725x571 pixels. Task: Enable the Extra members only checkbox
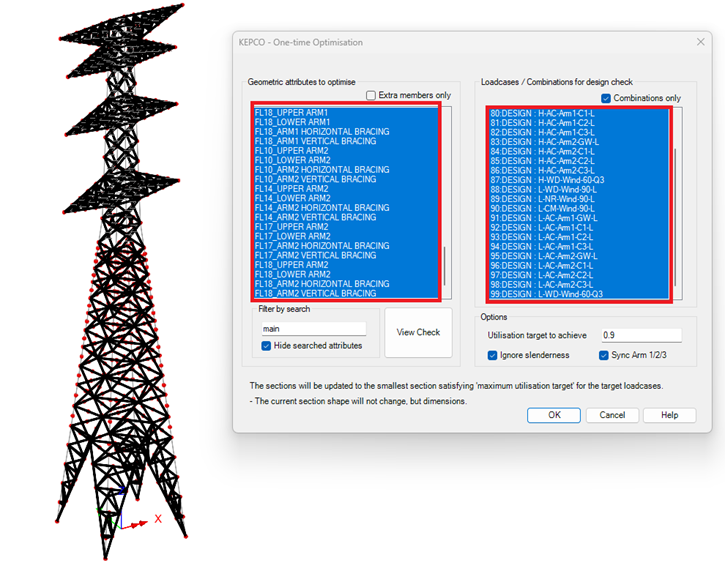click(372, 96)
